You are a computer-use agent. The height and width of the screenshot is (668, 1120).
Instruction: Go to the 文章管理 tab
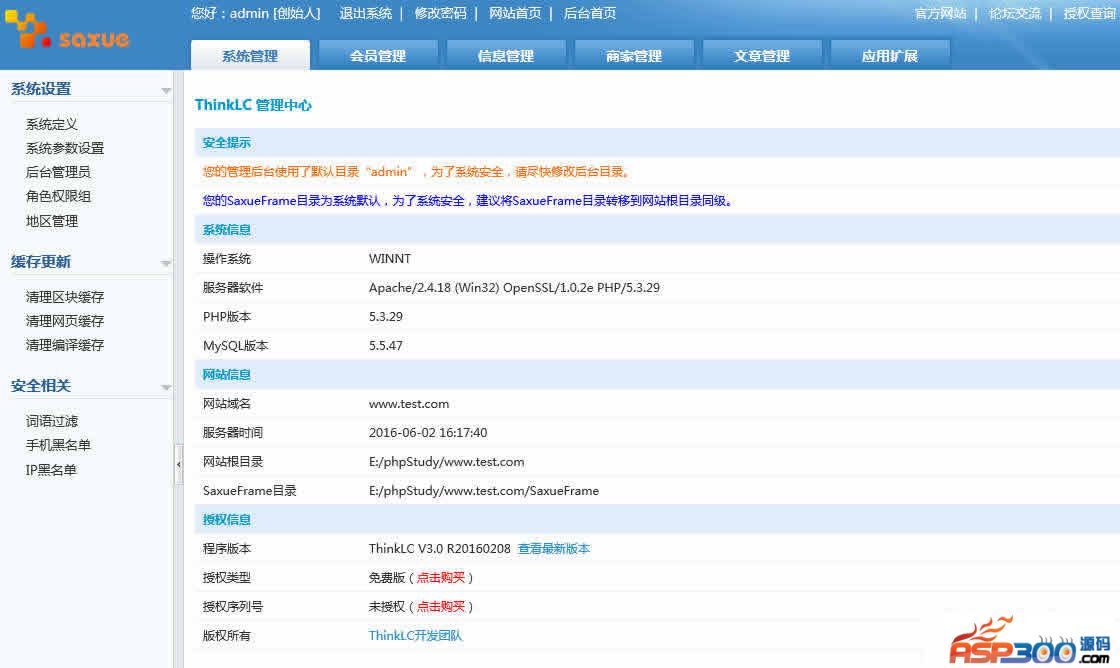(x=762, y=56)
